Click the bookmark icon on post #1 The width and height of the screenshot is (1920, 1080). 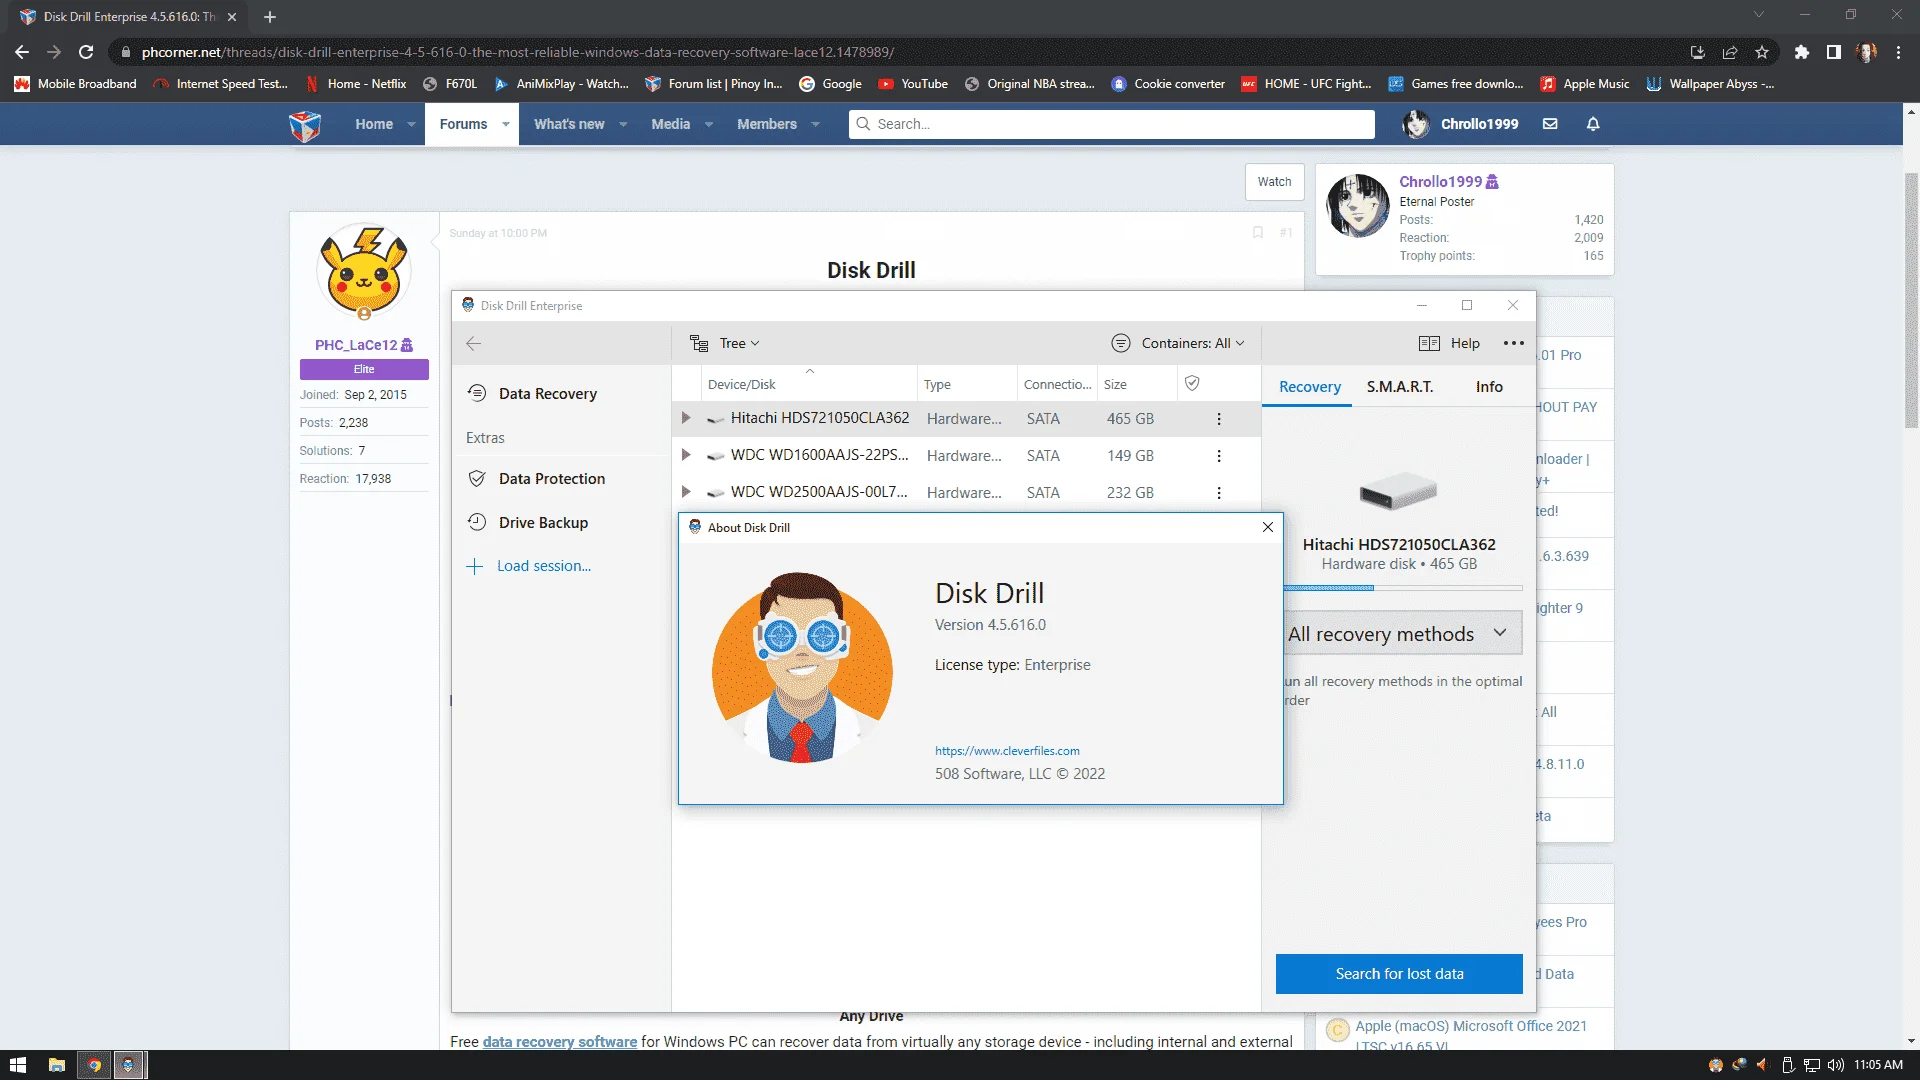click(1258, 232)
